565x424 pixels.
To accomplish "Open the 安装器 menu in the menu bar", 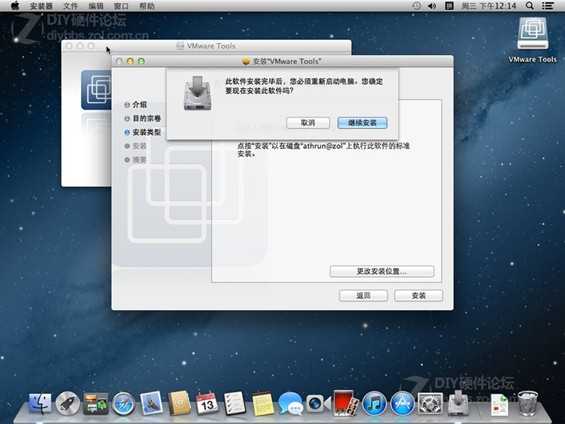I will point(41,6).
